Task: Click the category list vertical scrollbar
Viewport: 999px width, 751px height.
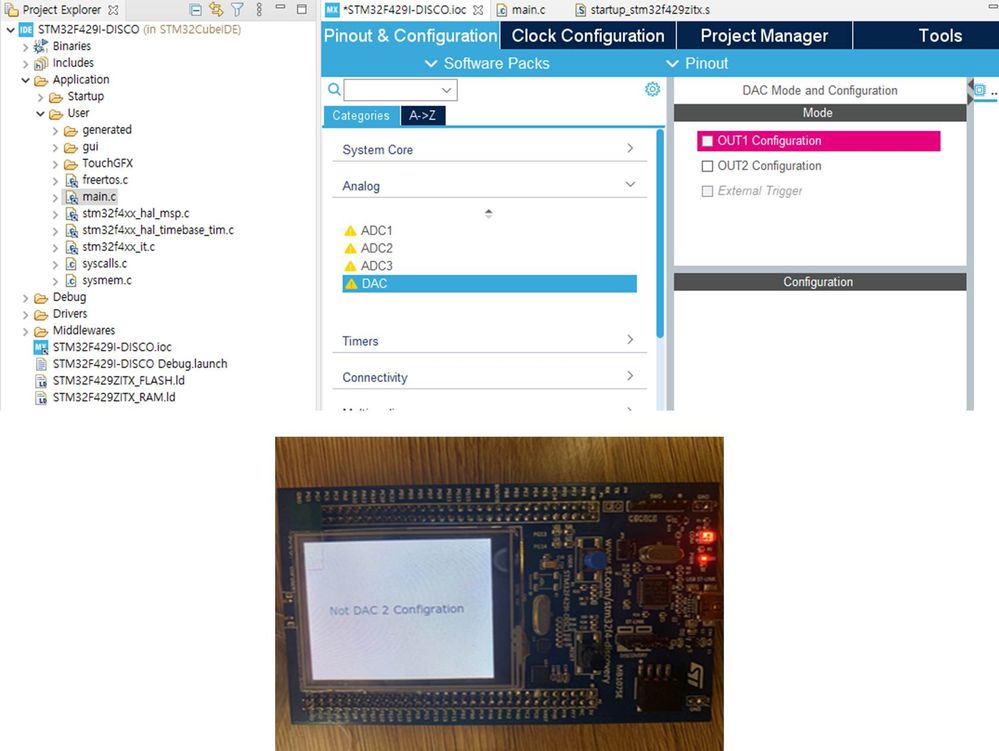Action: pos(660,233)
